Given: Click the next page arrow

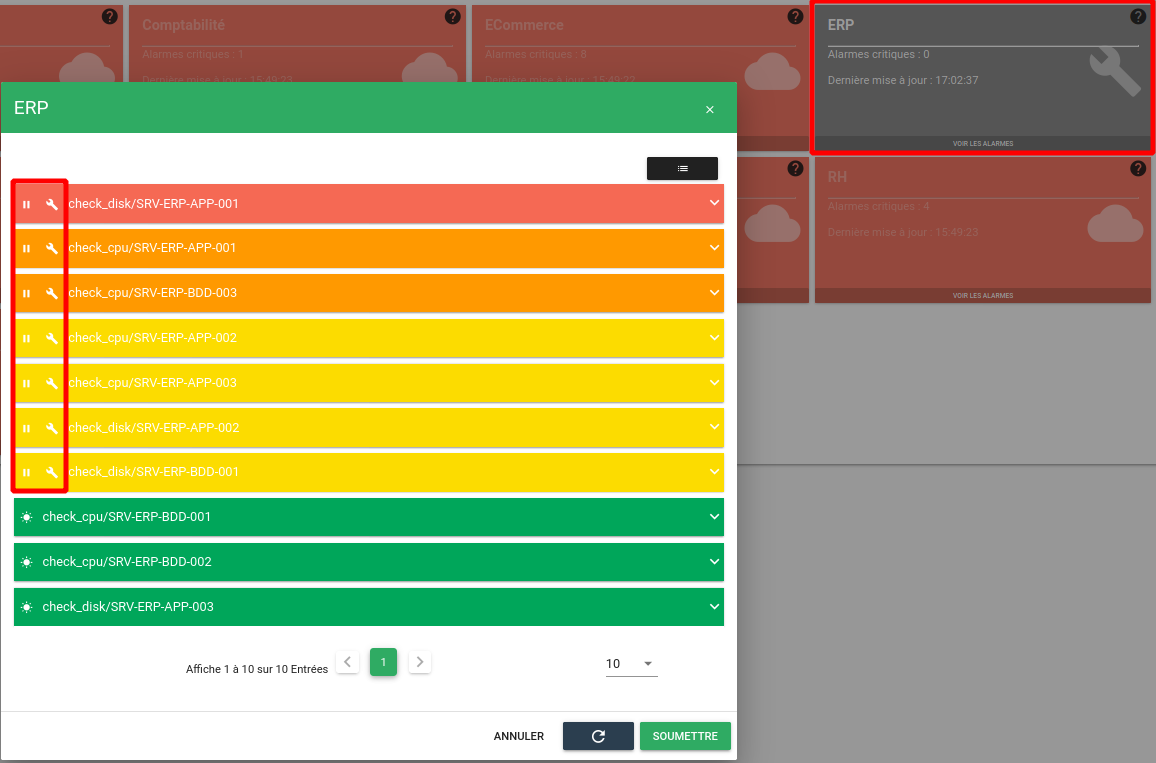Looking at the screenshot, I should (x=420, y=662).
